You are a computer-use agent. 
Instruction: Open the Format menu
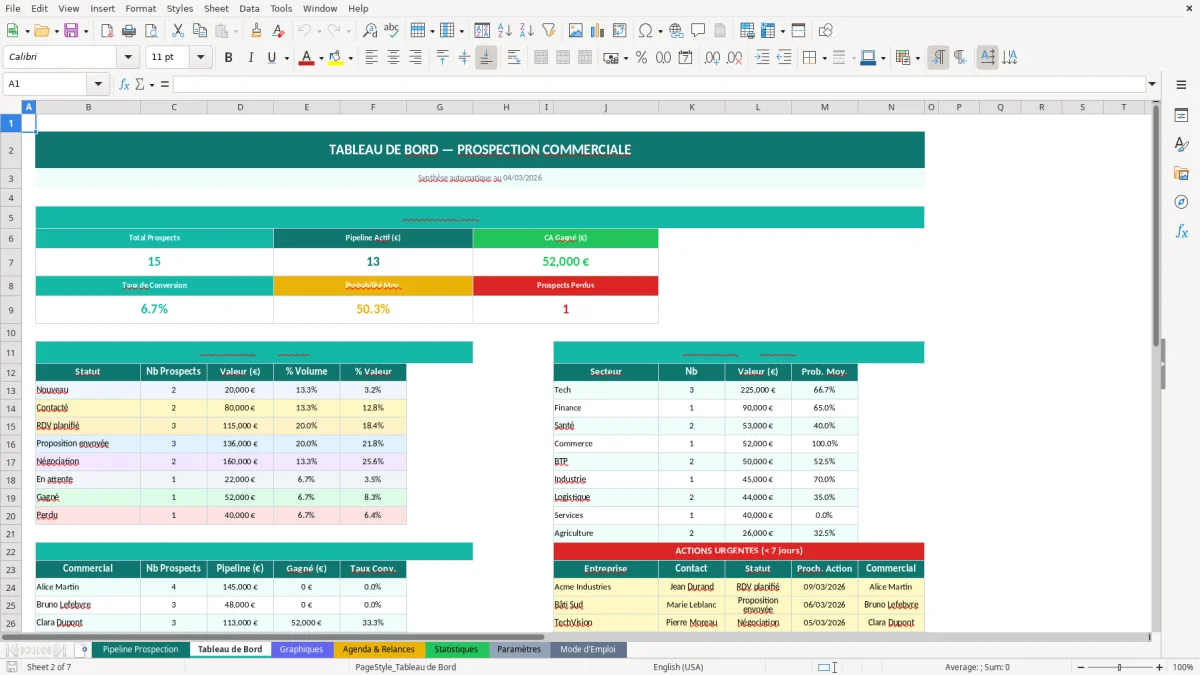tap(140, 8)
